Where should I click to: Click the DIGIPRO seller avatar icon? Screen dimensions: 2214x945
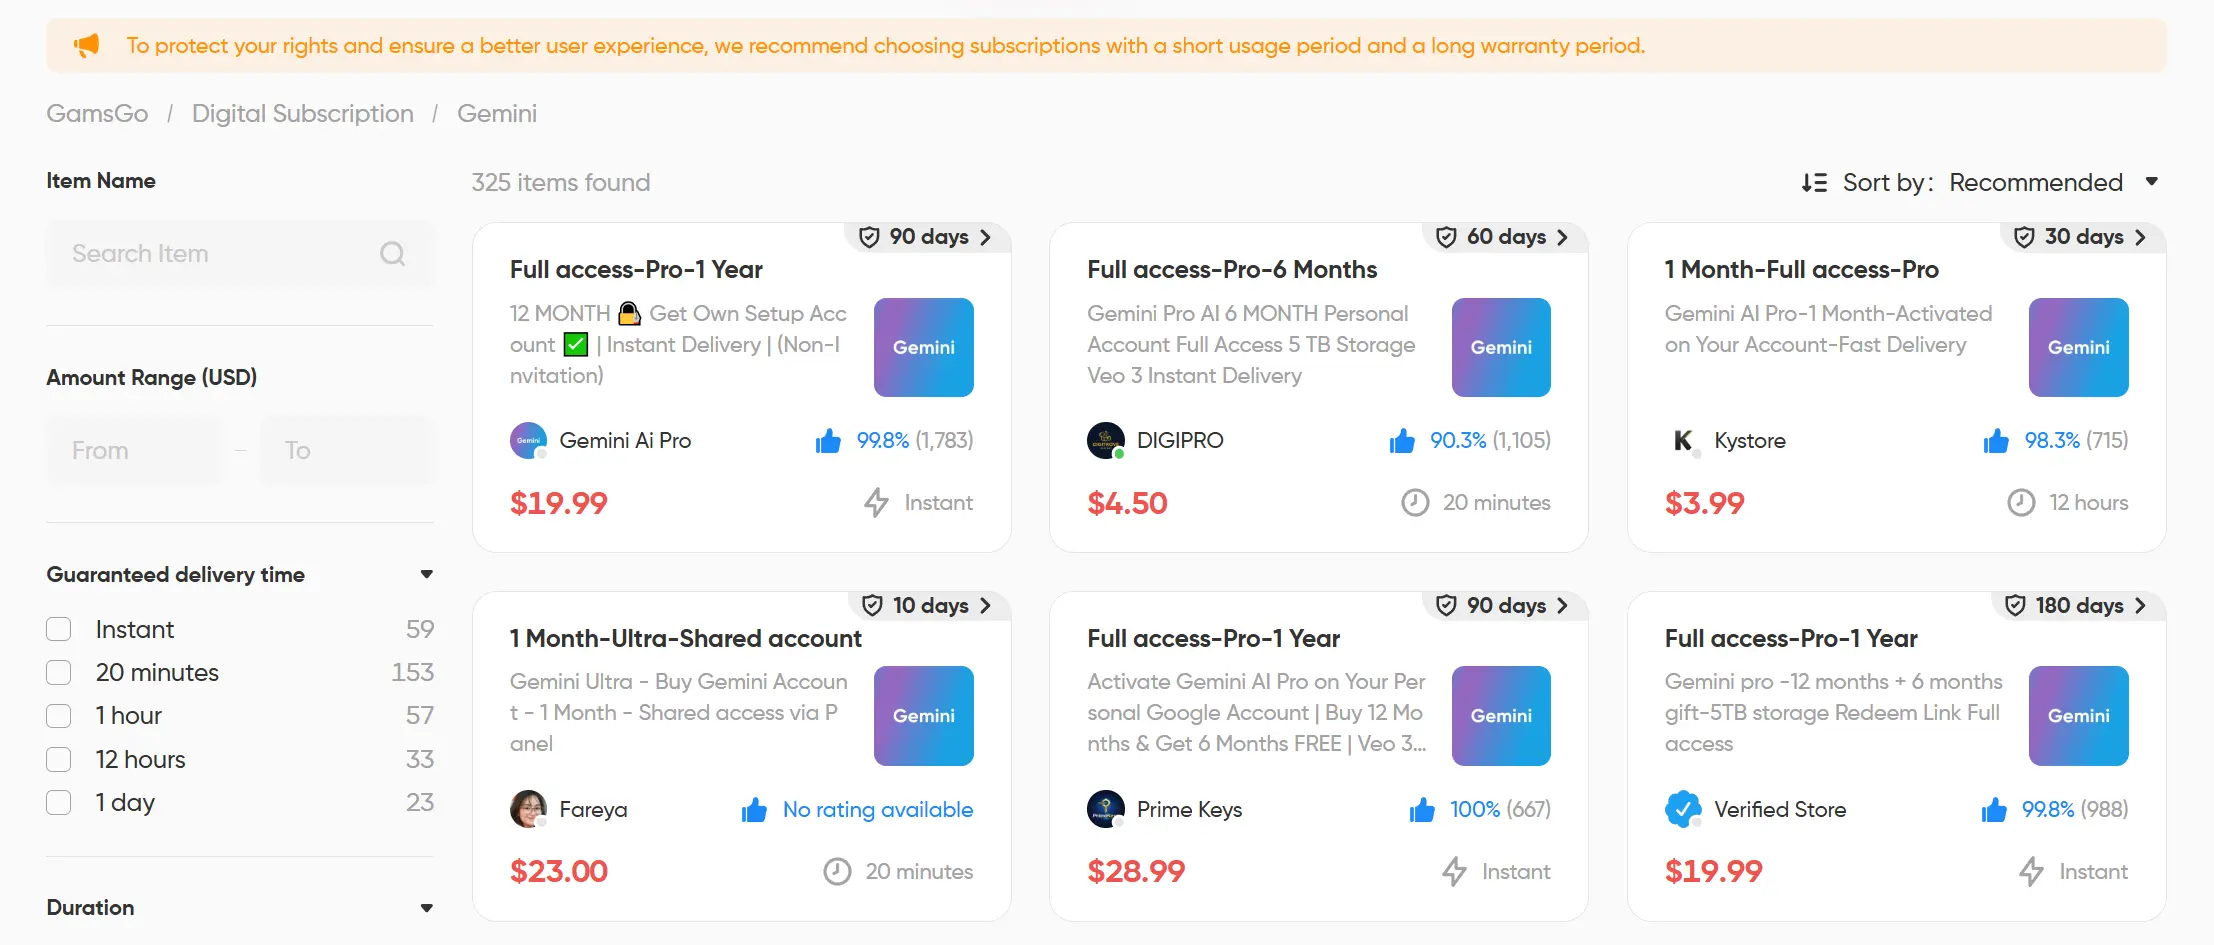pyautogui.click(x=1106, y=441)
